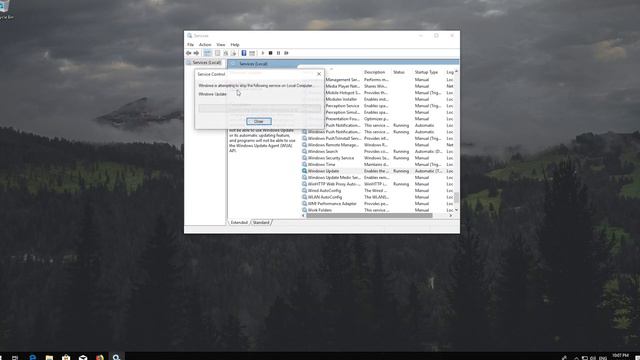The image size is (640, 360).
Task: Open the Help menu
Action: click(x=235, y=44)
